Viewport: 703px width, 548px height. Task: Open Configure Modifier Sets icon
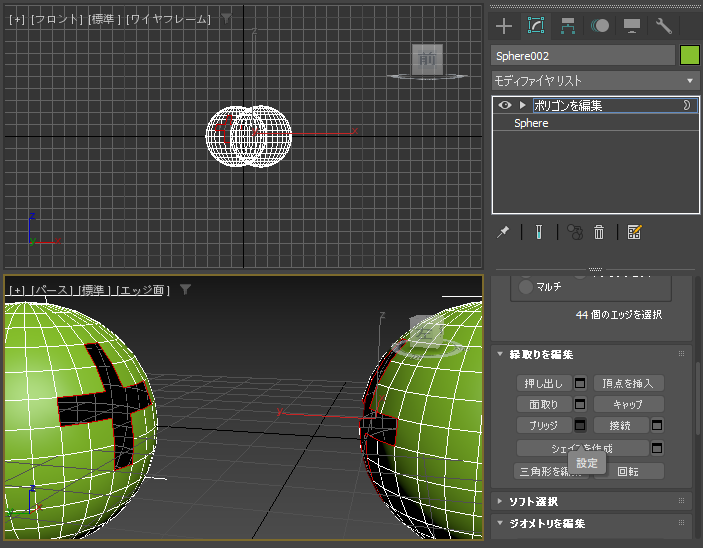pyautogui.click(x=634, y=232)
